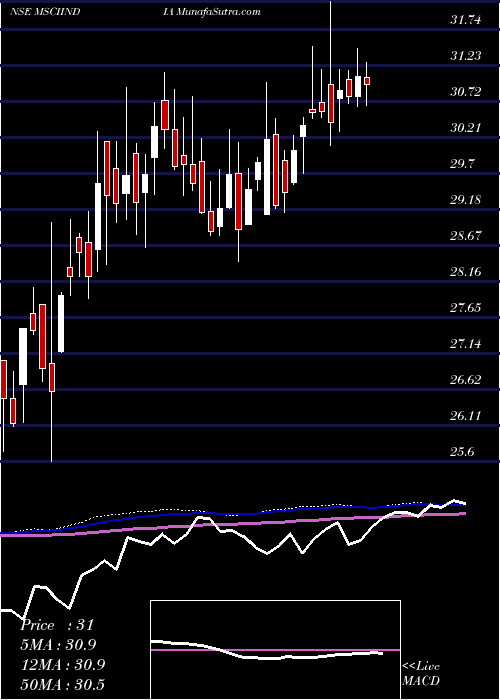
Task: Select the 31.23 price axis label
Action: [x=466, y=56]
